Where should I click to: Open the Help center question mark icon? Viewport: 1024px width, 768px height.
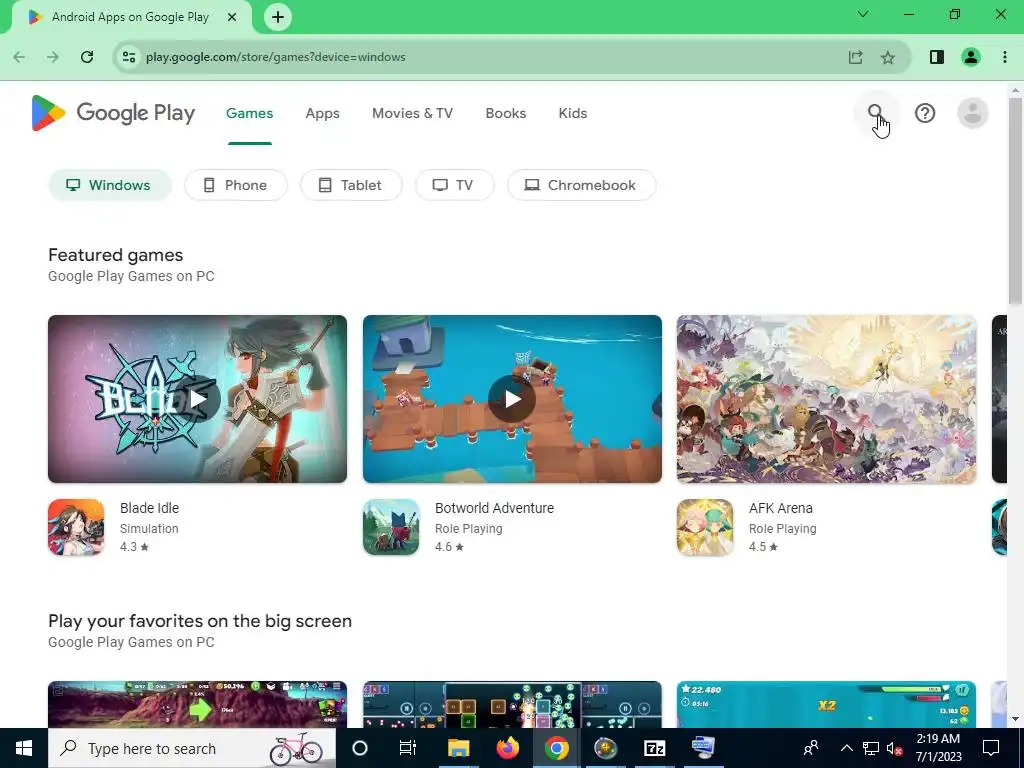(x=925, y=113)
